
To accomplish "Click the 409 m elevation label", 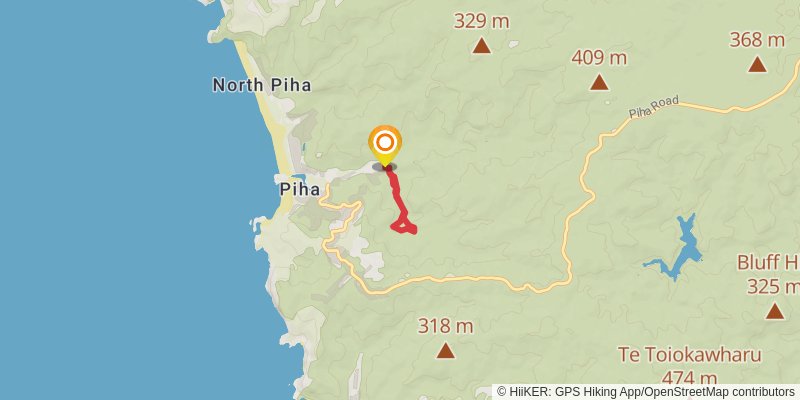I will coord(599,58).
